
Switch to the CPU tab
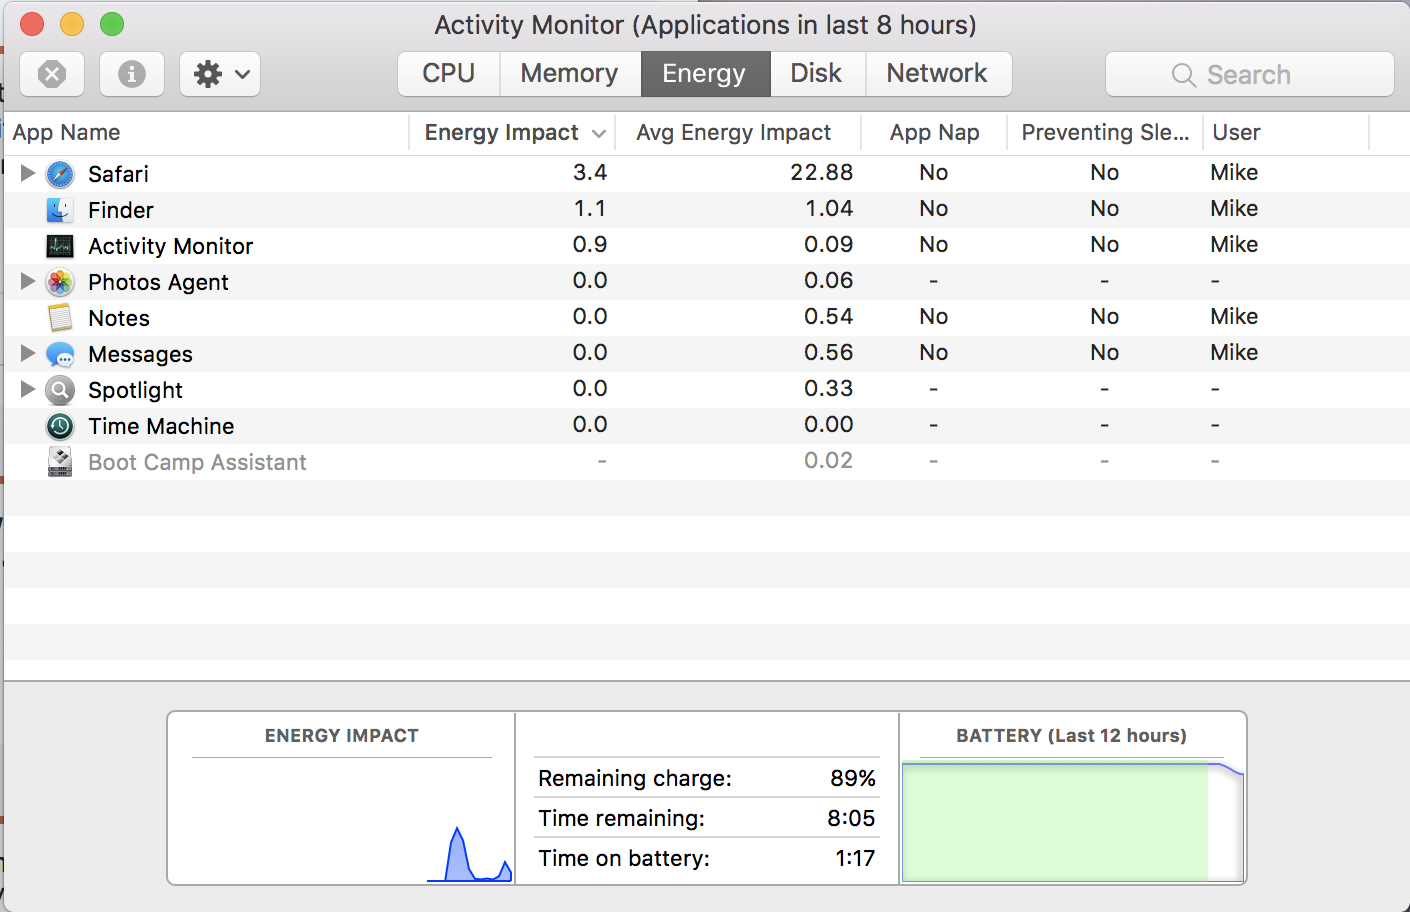[448, 74]
